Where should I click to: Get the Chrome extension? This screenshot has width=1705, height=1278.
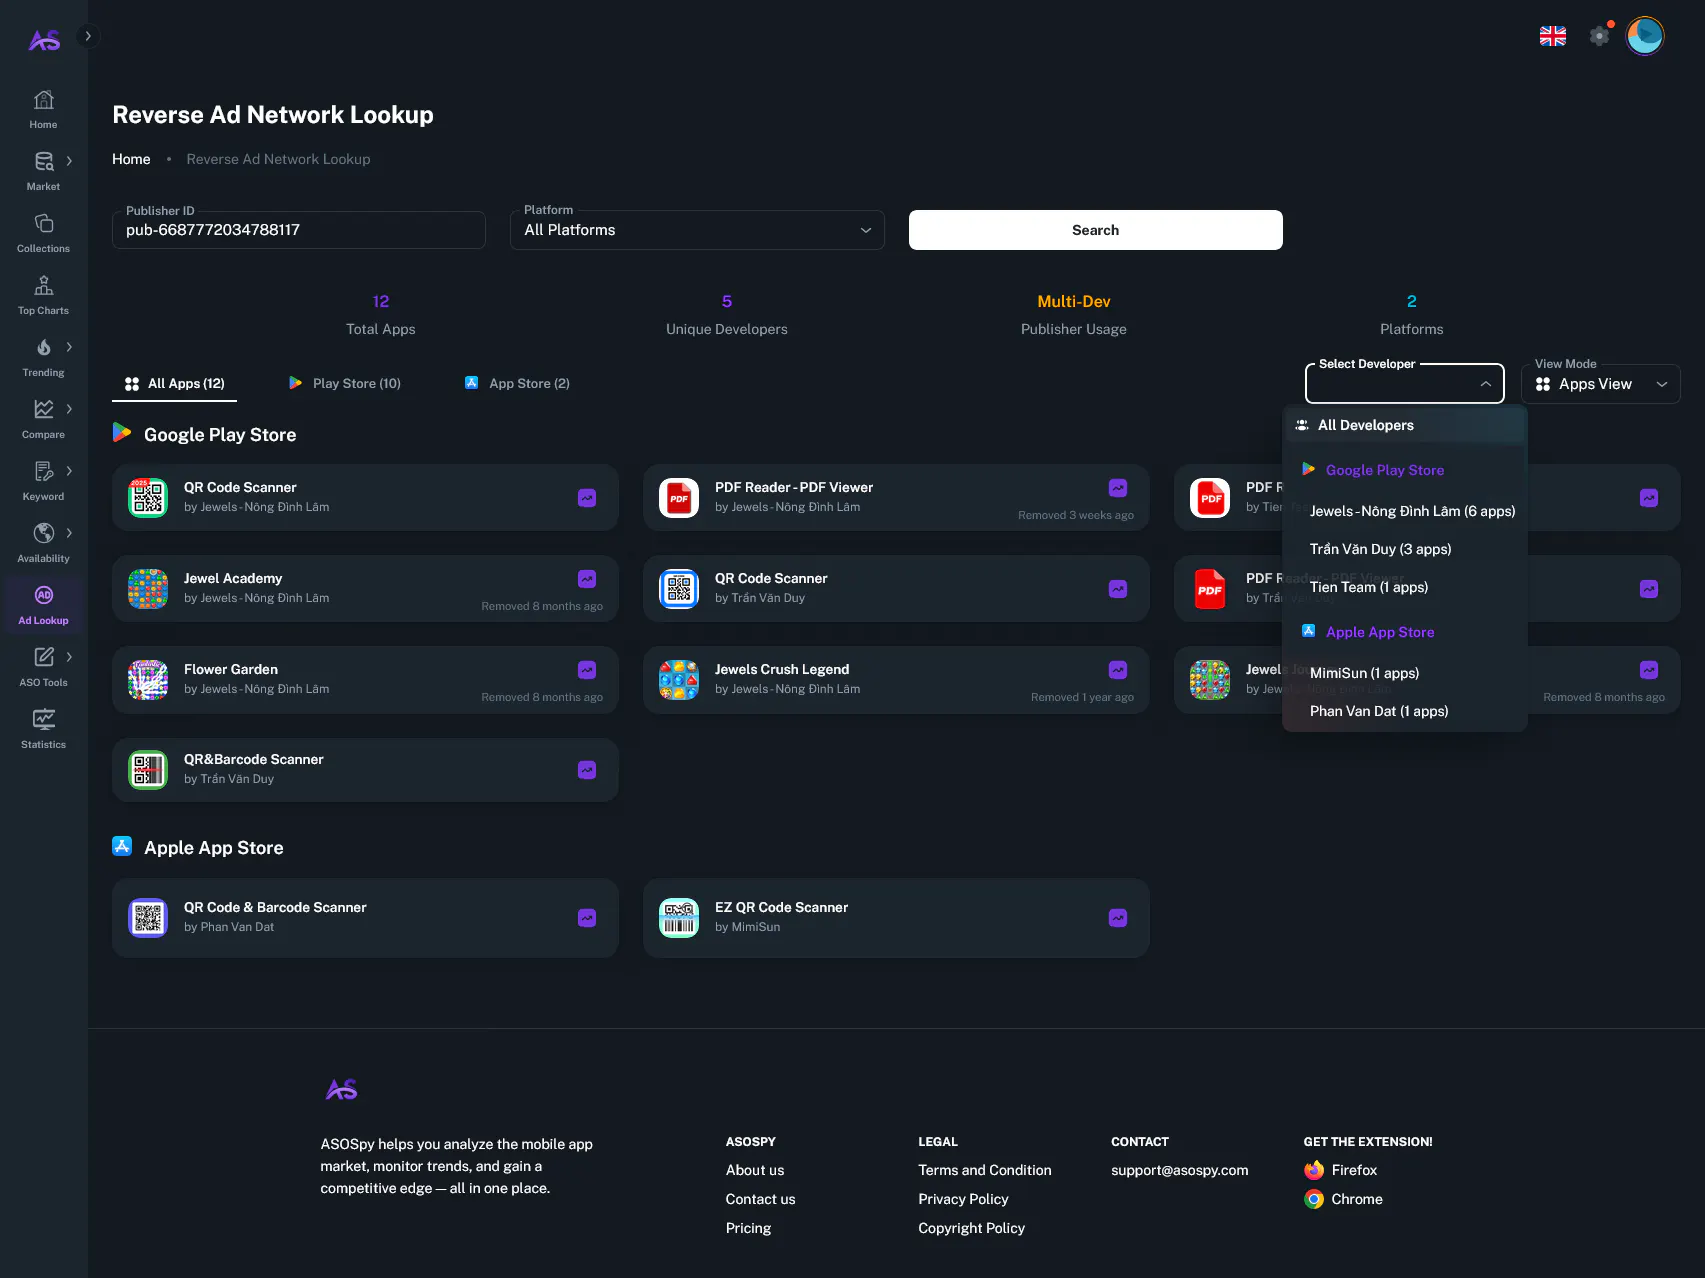pyautogui.click(x=1344, y=1199)
